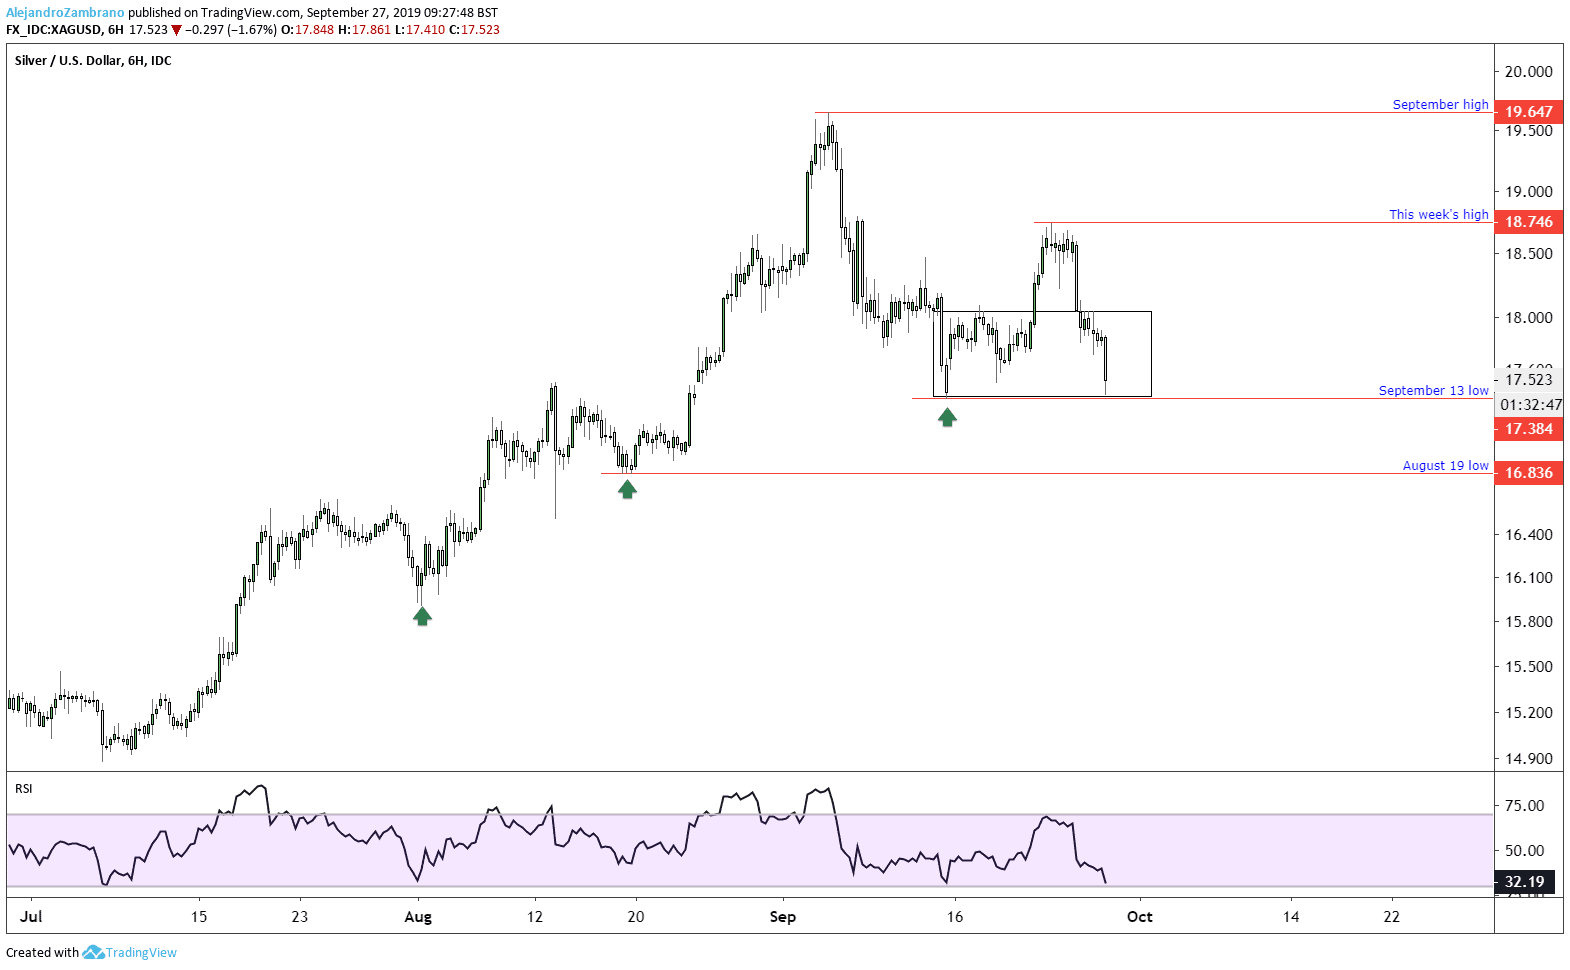The image size is (1570, 970).
Task: Click the Aug date axis label
Action: pyautogui.click(x=418, y=917)
